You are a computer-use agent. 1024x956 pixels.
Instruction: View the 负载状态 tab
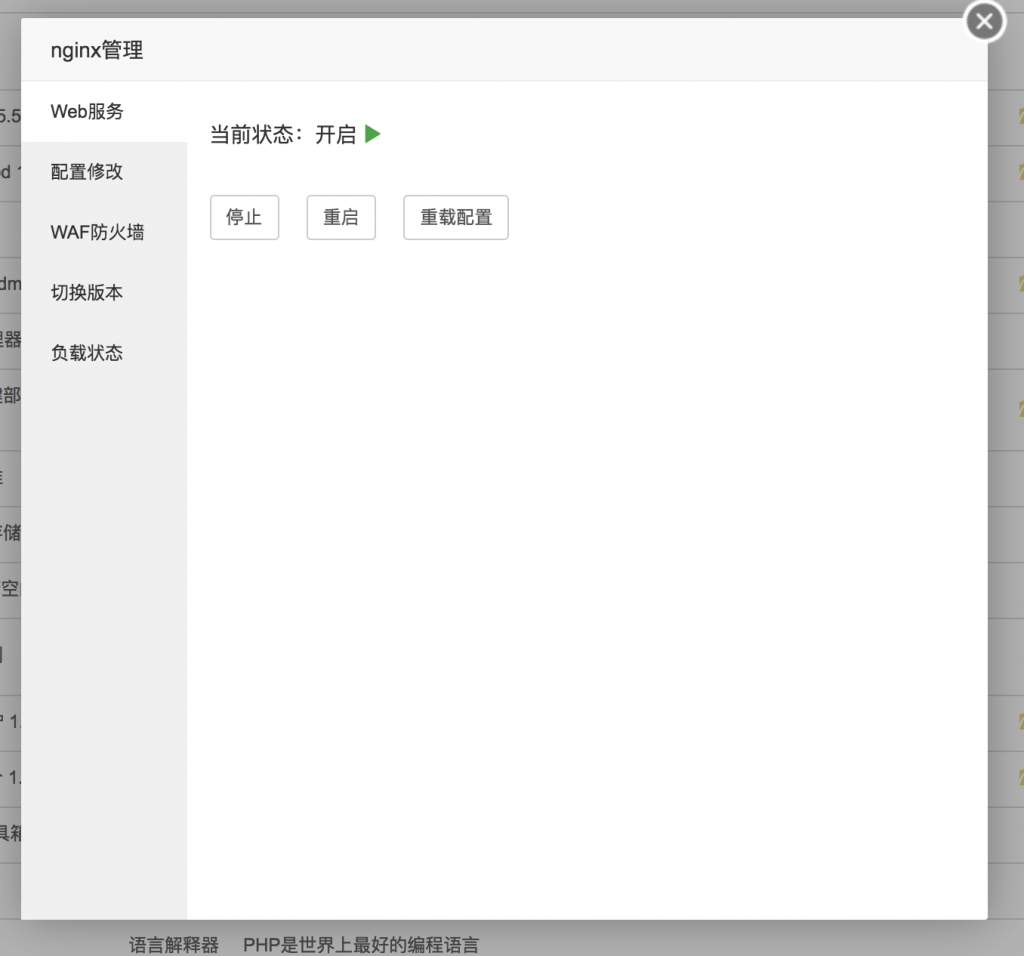(86, 352)
